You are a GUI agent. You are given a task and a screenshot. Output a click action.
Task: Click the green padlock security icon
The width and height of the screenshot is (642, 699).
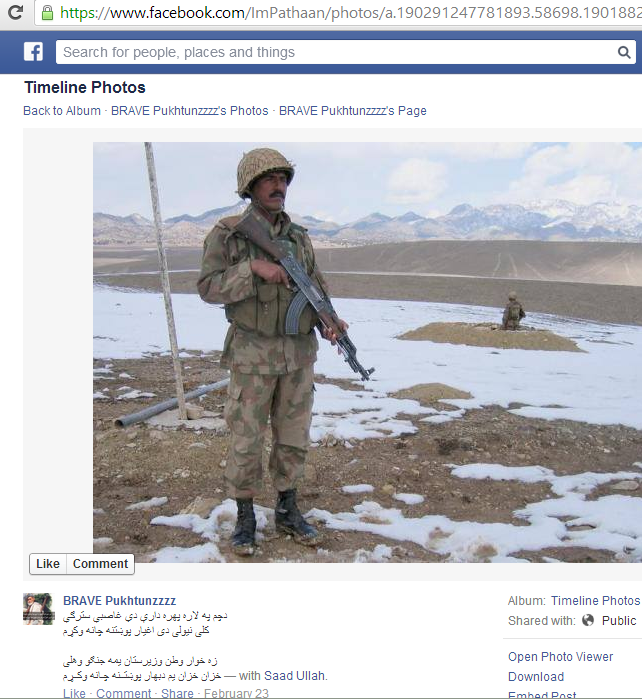47,12
